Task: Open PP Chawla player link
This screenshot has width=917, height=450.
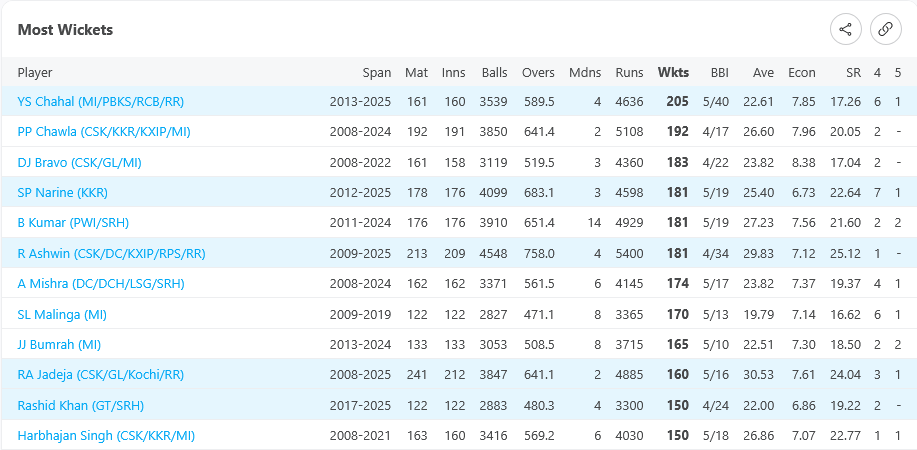Action: [x=104, y=132]
